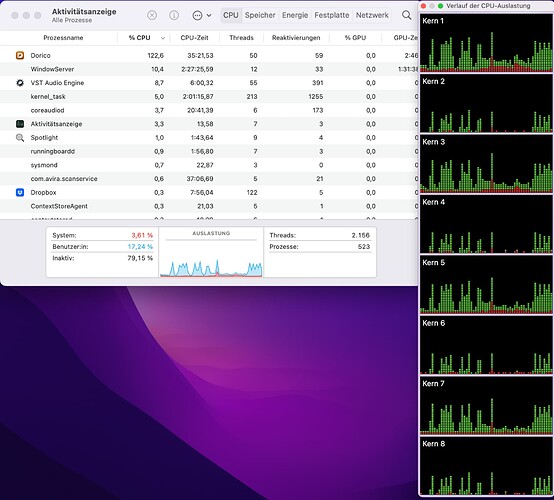Screen dimensions: 554x500
Task: Click the Verlauf der CPU-Auslastung title
Action: 488,6
